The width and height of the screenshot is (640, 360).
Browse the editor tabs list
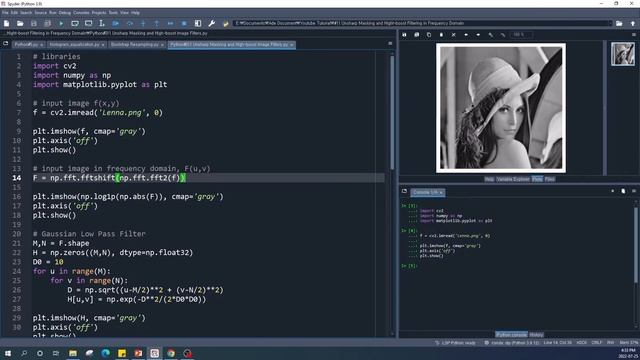click(x=6, y=44)
